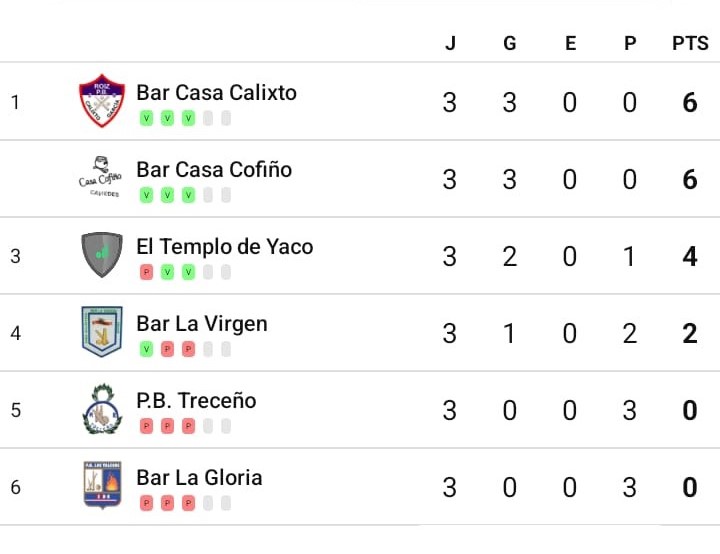Click the E draws column header

point(570,43)
